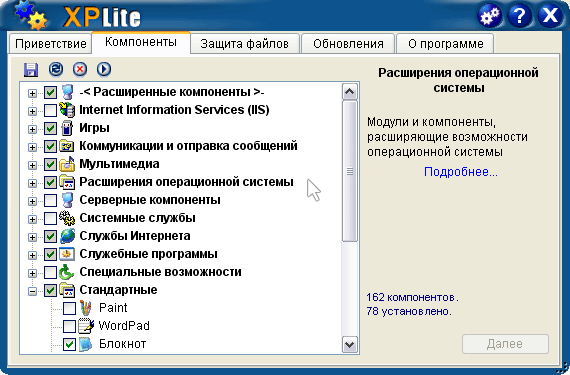The height and width of the screenshot is (375, 570).
Task: Expand Расширения операционной системы node
Action: point(32,183)
